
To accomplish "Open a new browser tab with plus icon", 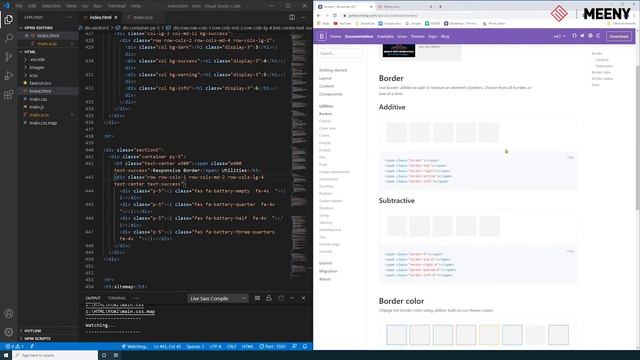I will pyautogui.click(x=440, y=7).
